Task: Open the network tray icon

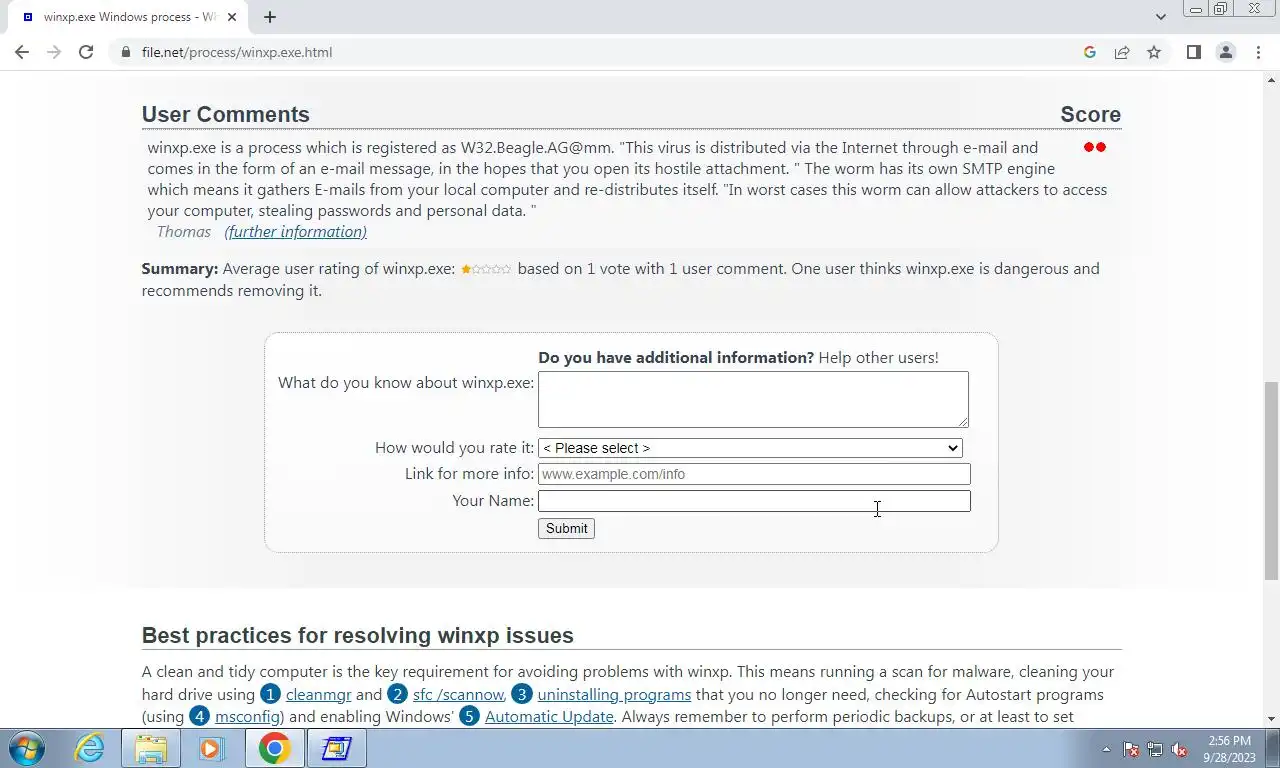Action: click(x=1155, y=749)
